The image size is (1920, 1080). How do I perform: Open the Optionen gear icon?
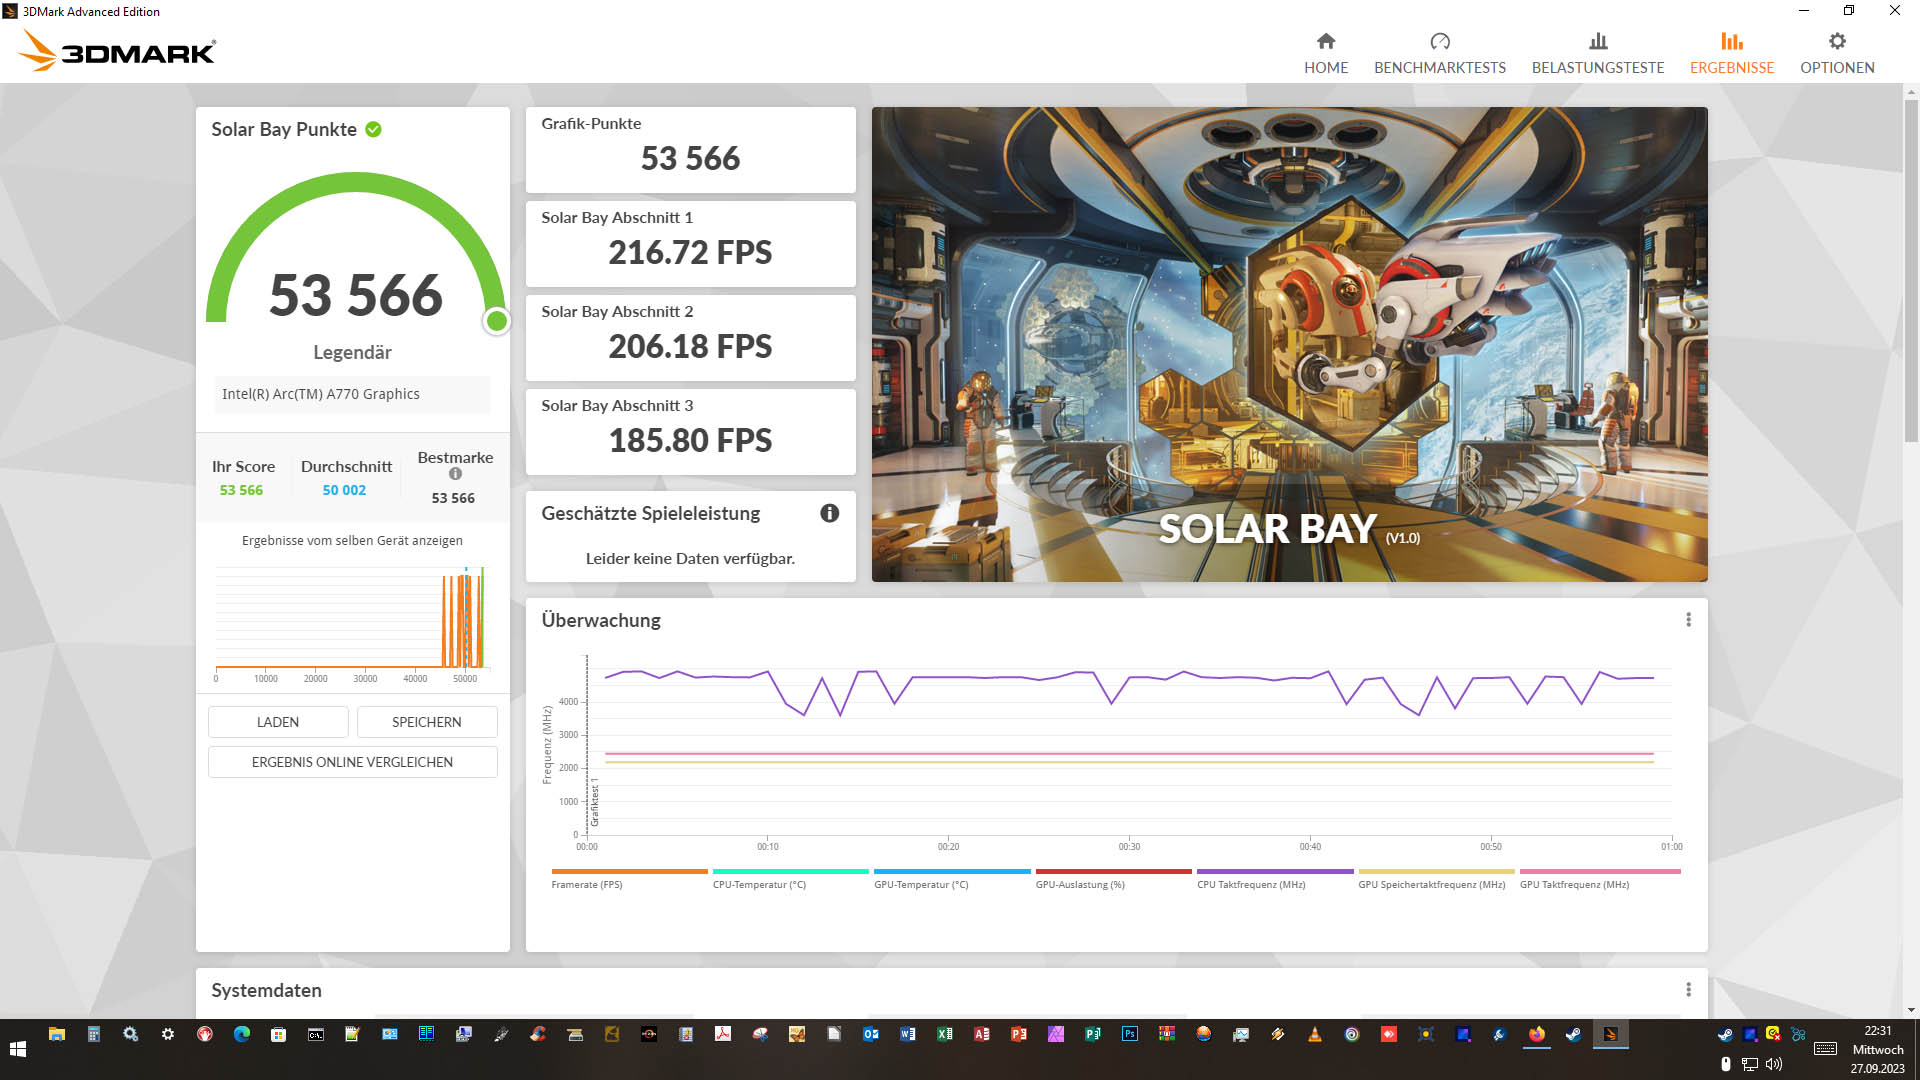click(1836, 42)
